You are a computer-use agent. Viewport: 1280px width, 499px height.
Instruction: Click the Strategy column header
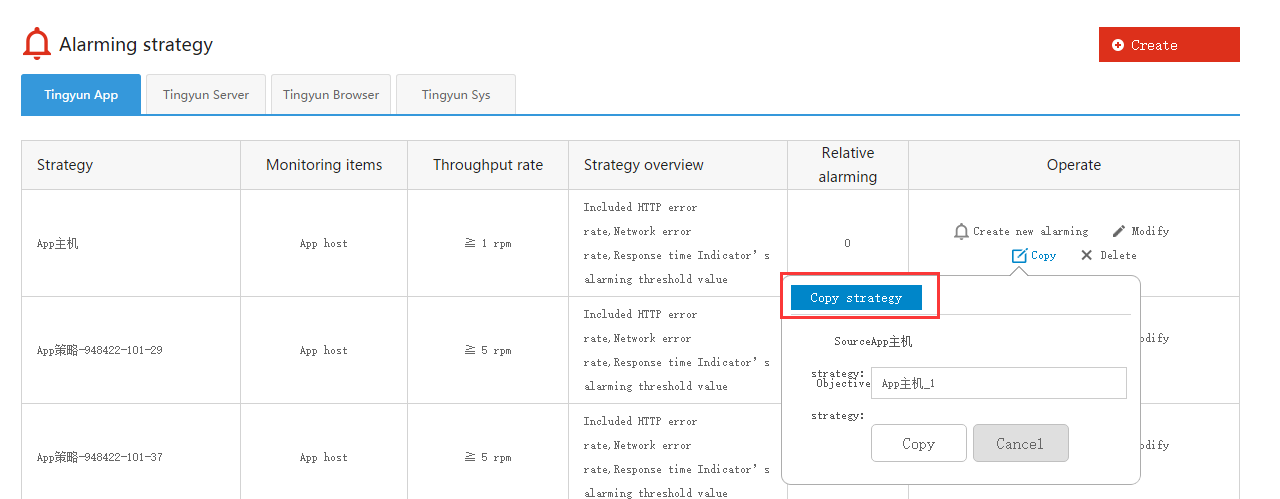(65, 165)
